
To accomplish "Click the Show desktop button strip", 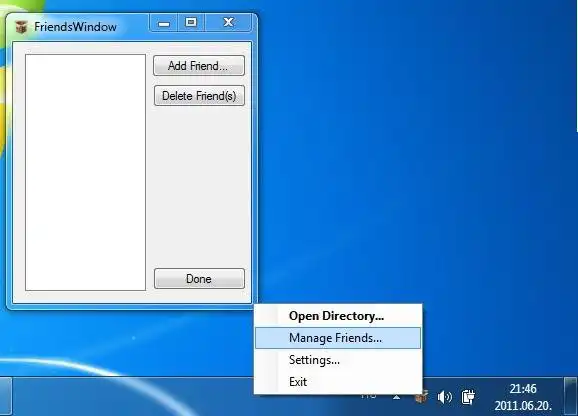I will (571, 396).
